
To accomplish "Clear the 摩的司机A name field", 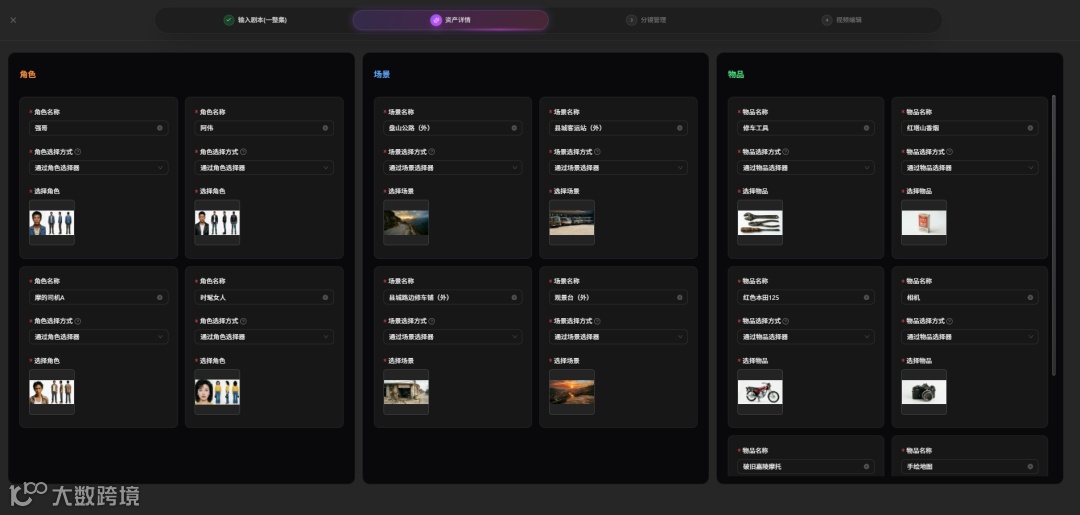I will pos(160,297).
